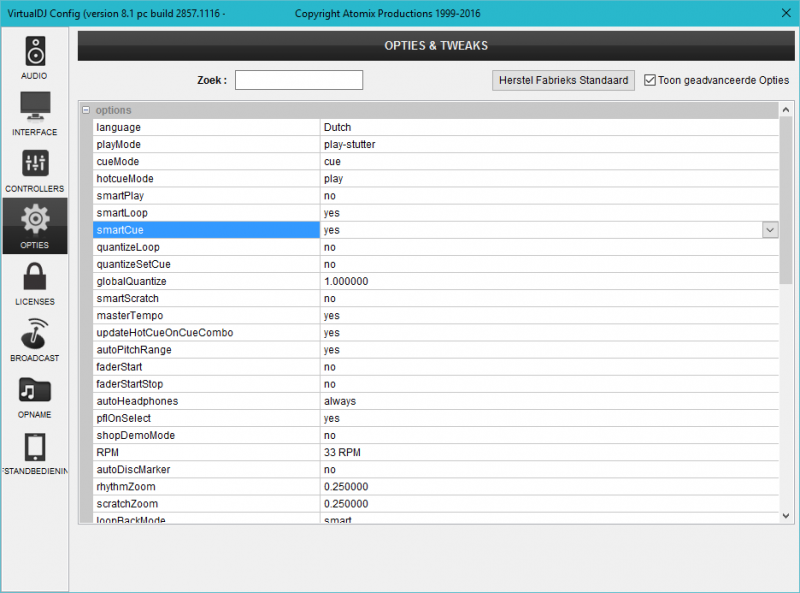Select the shopDemoMode option row
This screenshot has height=593, width=800.
point(435,435)
